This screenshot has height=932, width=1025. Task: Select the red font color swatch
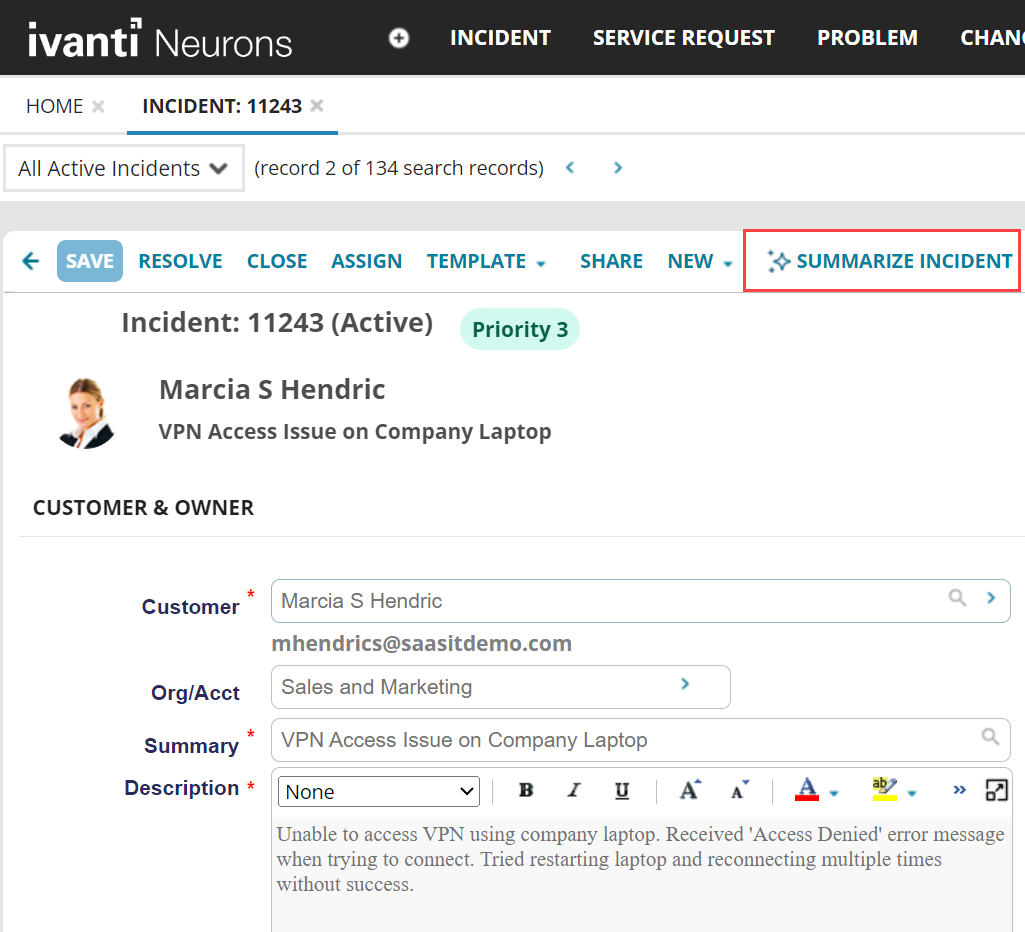coord(807,791)
